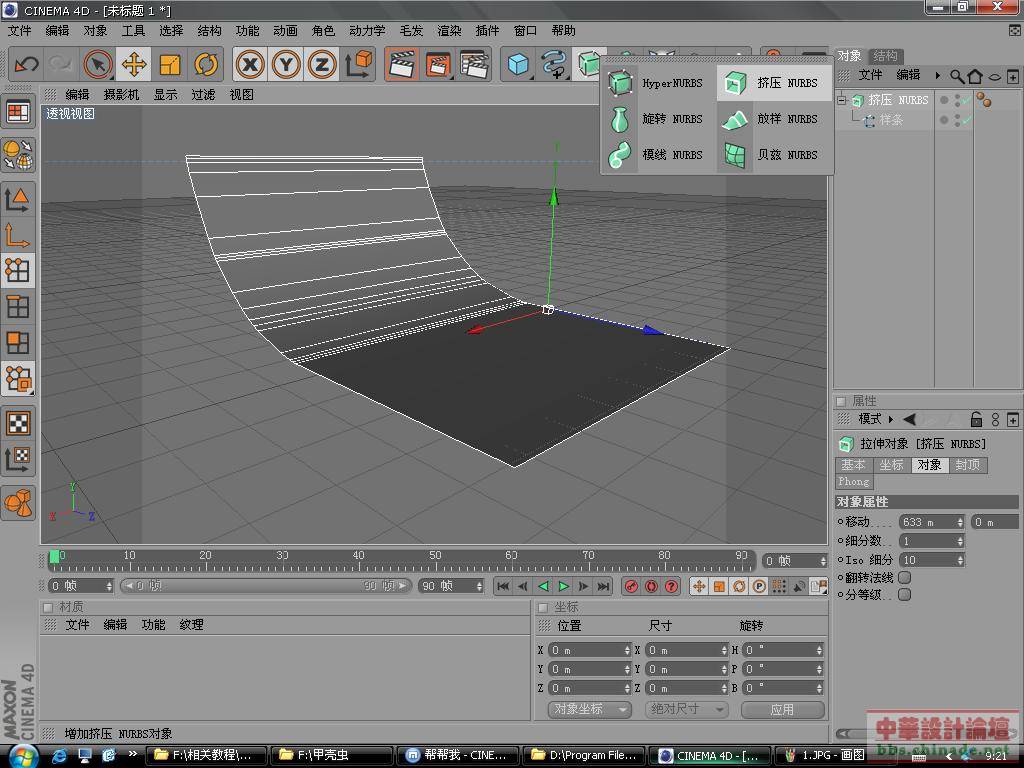Image resolution: width=1024 pixels, height=768 pixels.
Task: Switch to the checkerboard Texture mode
Action: [18, 423]
